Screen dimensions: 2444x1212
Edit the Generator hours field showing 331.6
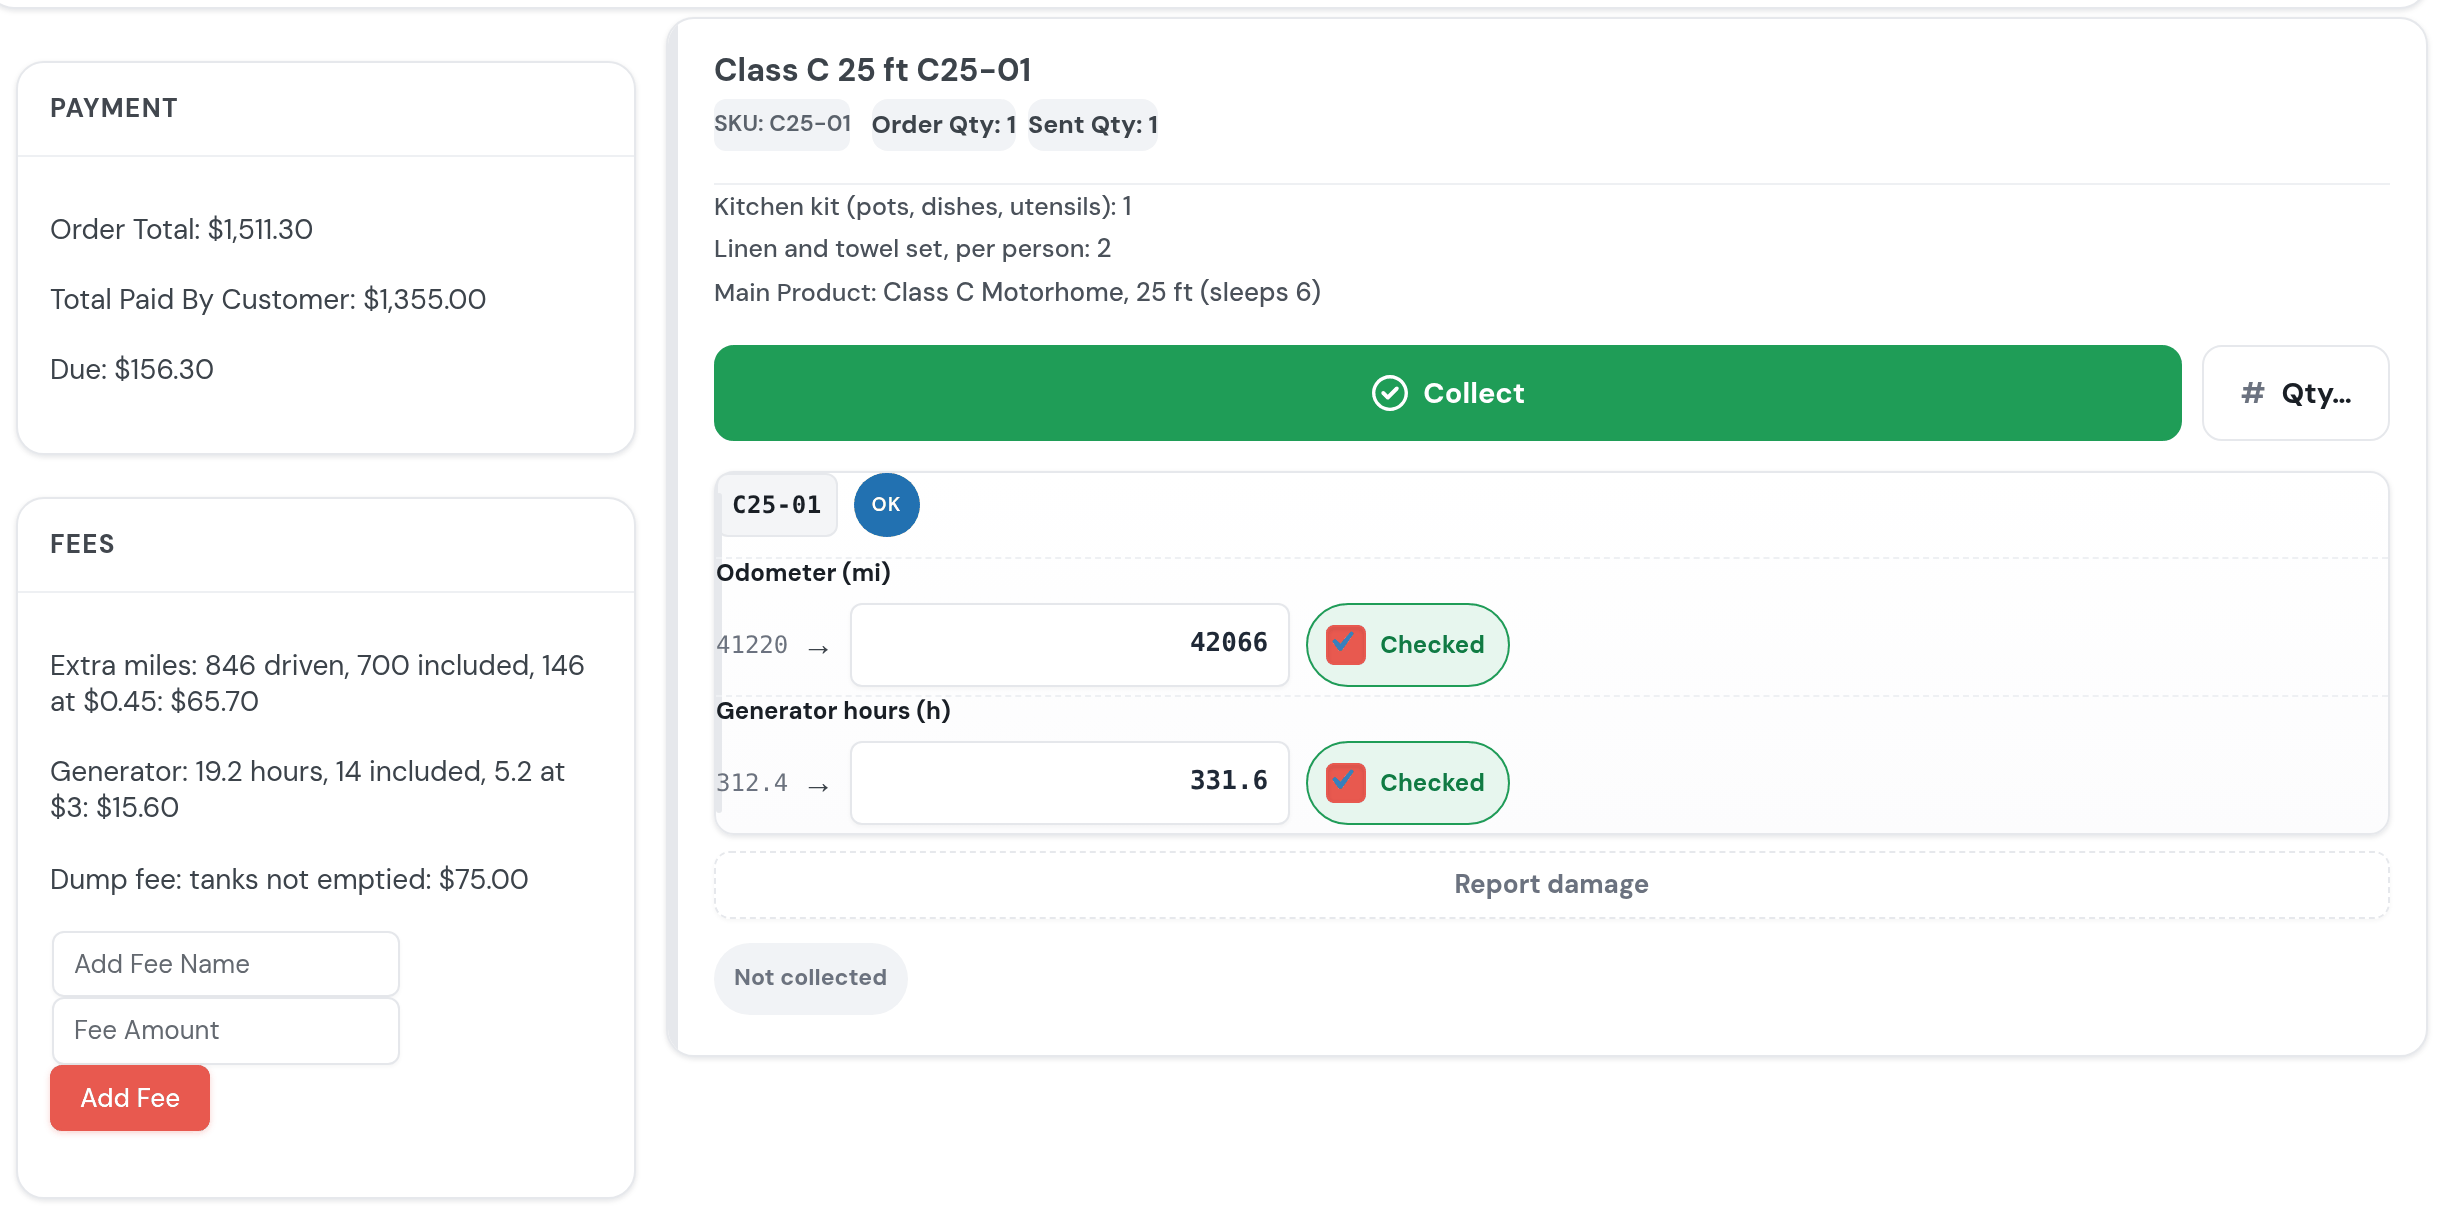click(1070, 782)
